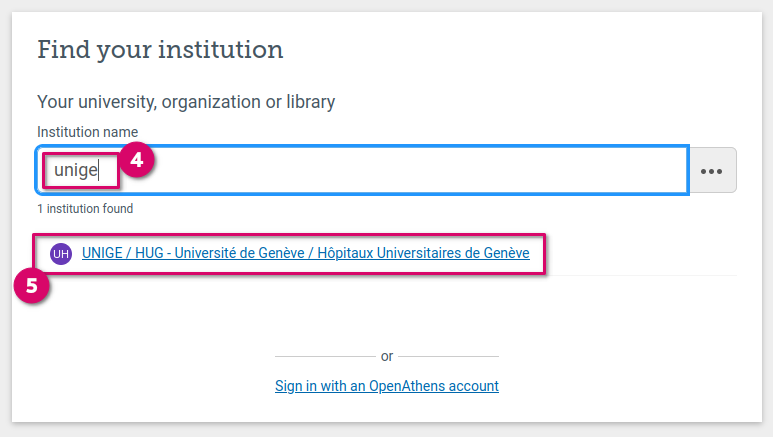773x437 pixels.
Task: Click the "or" separator text
Action: click(387, 356)
